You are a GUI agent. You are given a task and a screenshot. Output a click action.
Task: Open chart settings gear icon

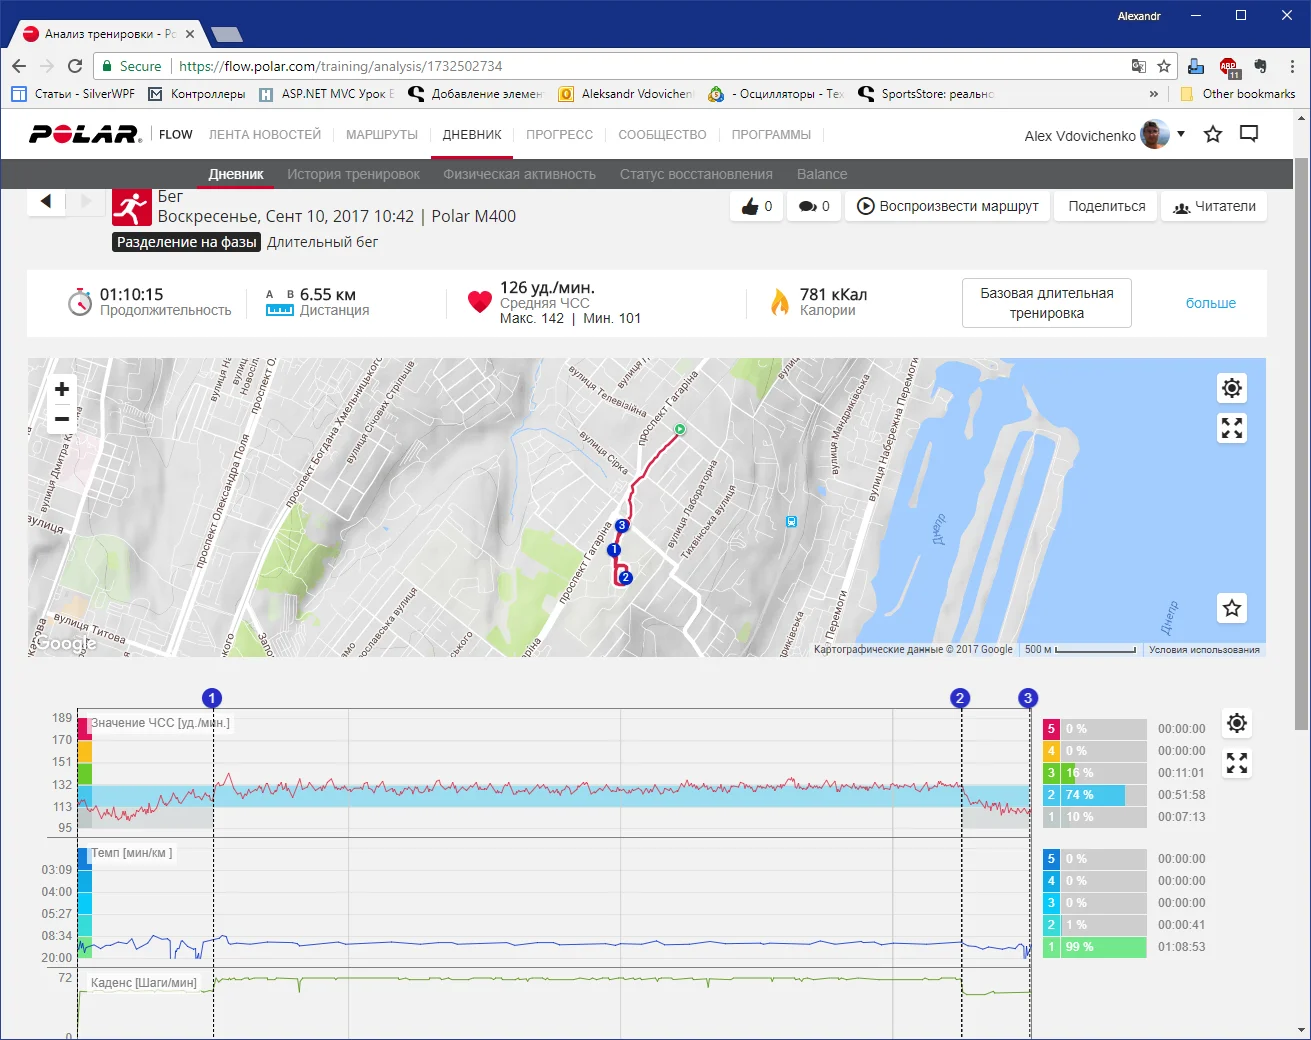click(x=1237, y=723)
